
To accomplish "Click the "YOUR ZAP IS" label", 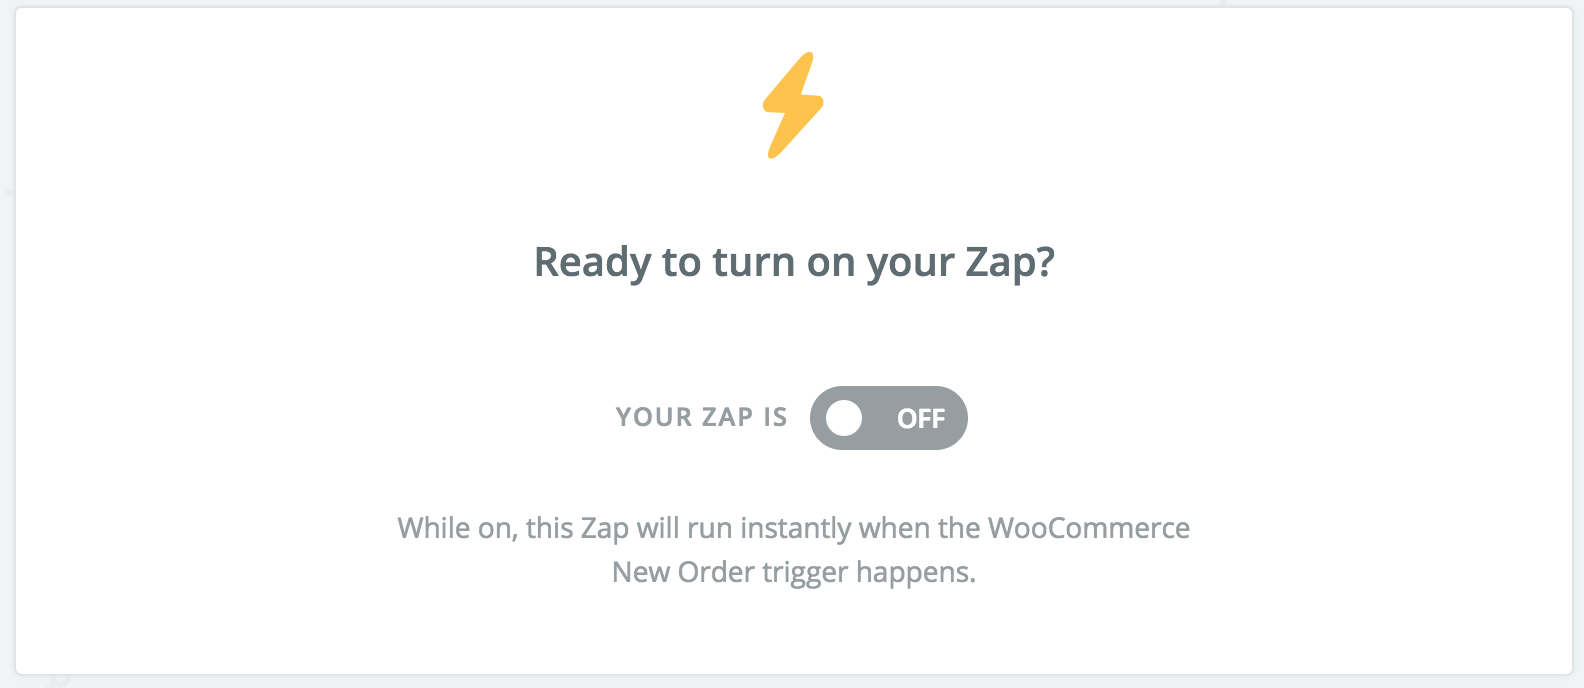I will pos(701,417).
